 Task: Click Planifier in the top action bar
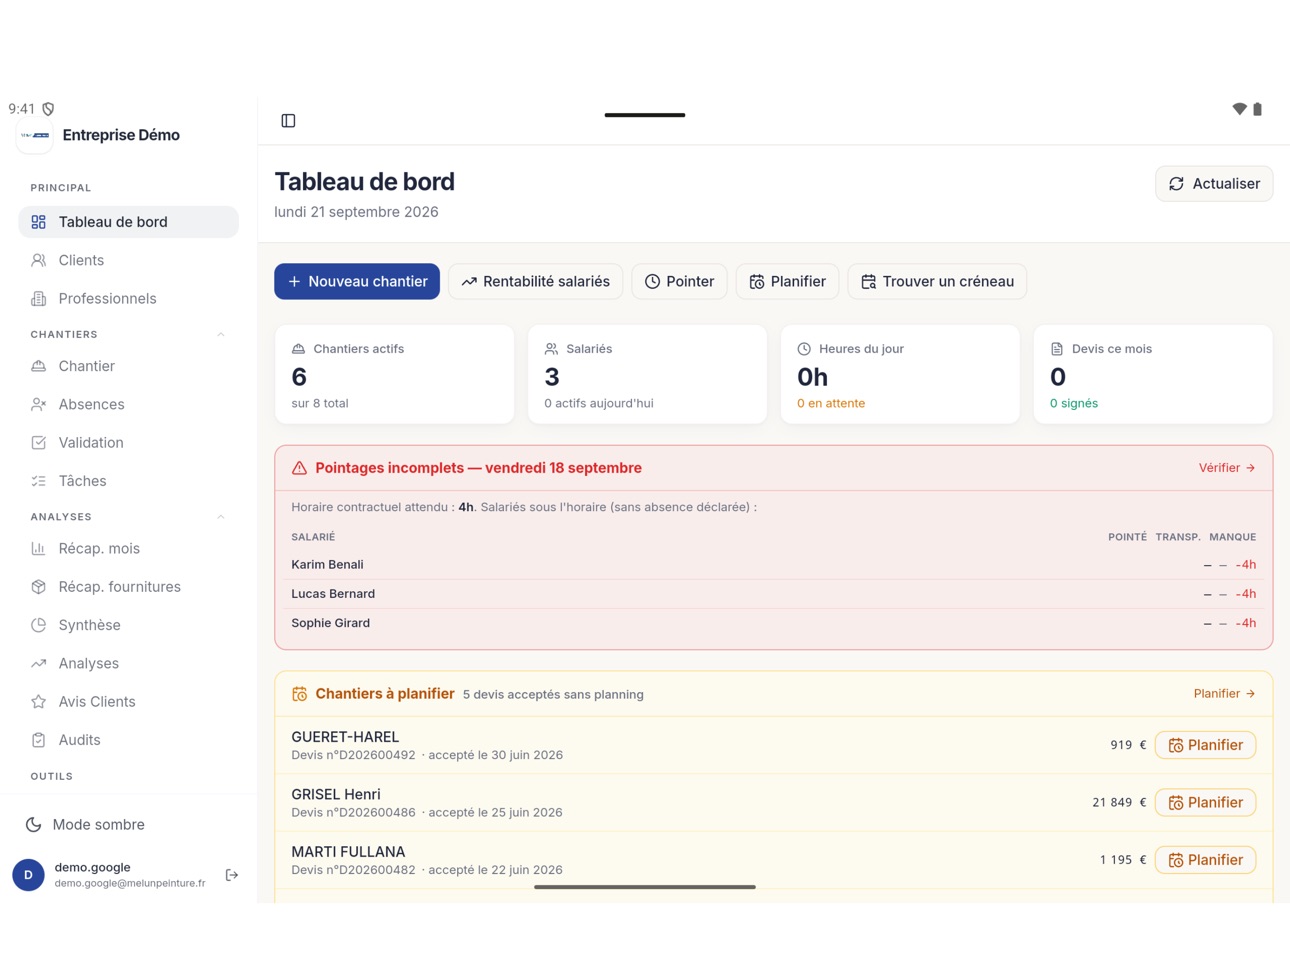tap(788, 281)
